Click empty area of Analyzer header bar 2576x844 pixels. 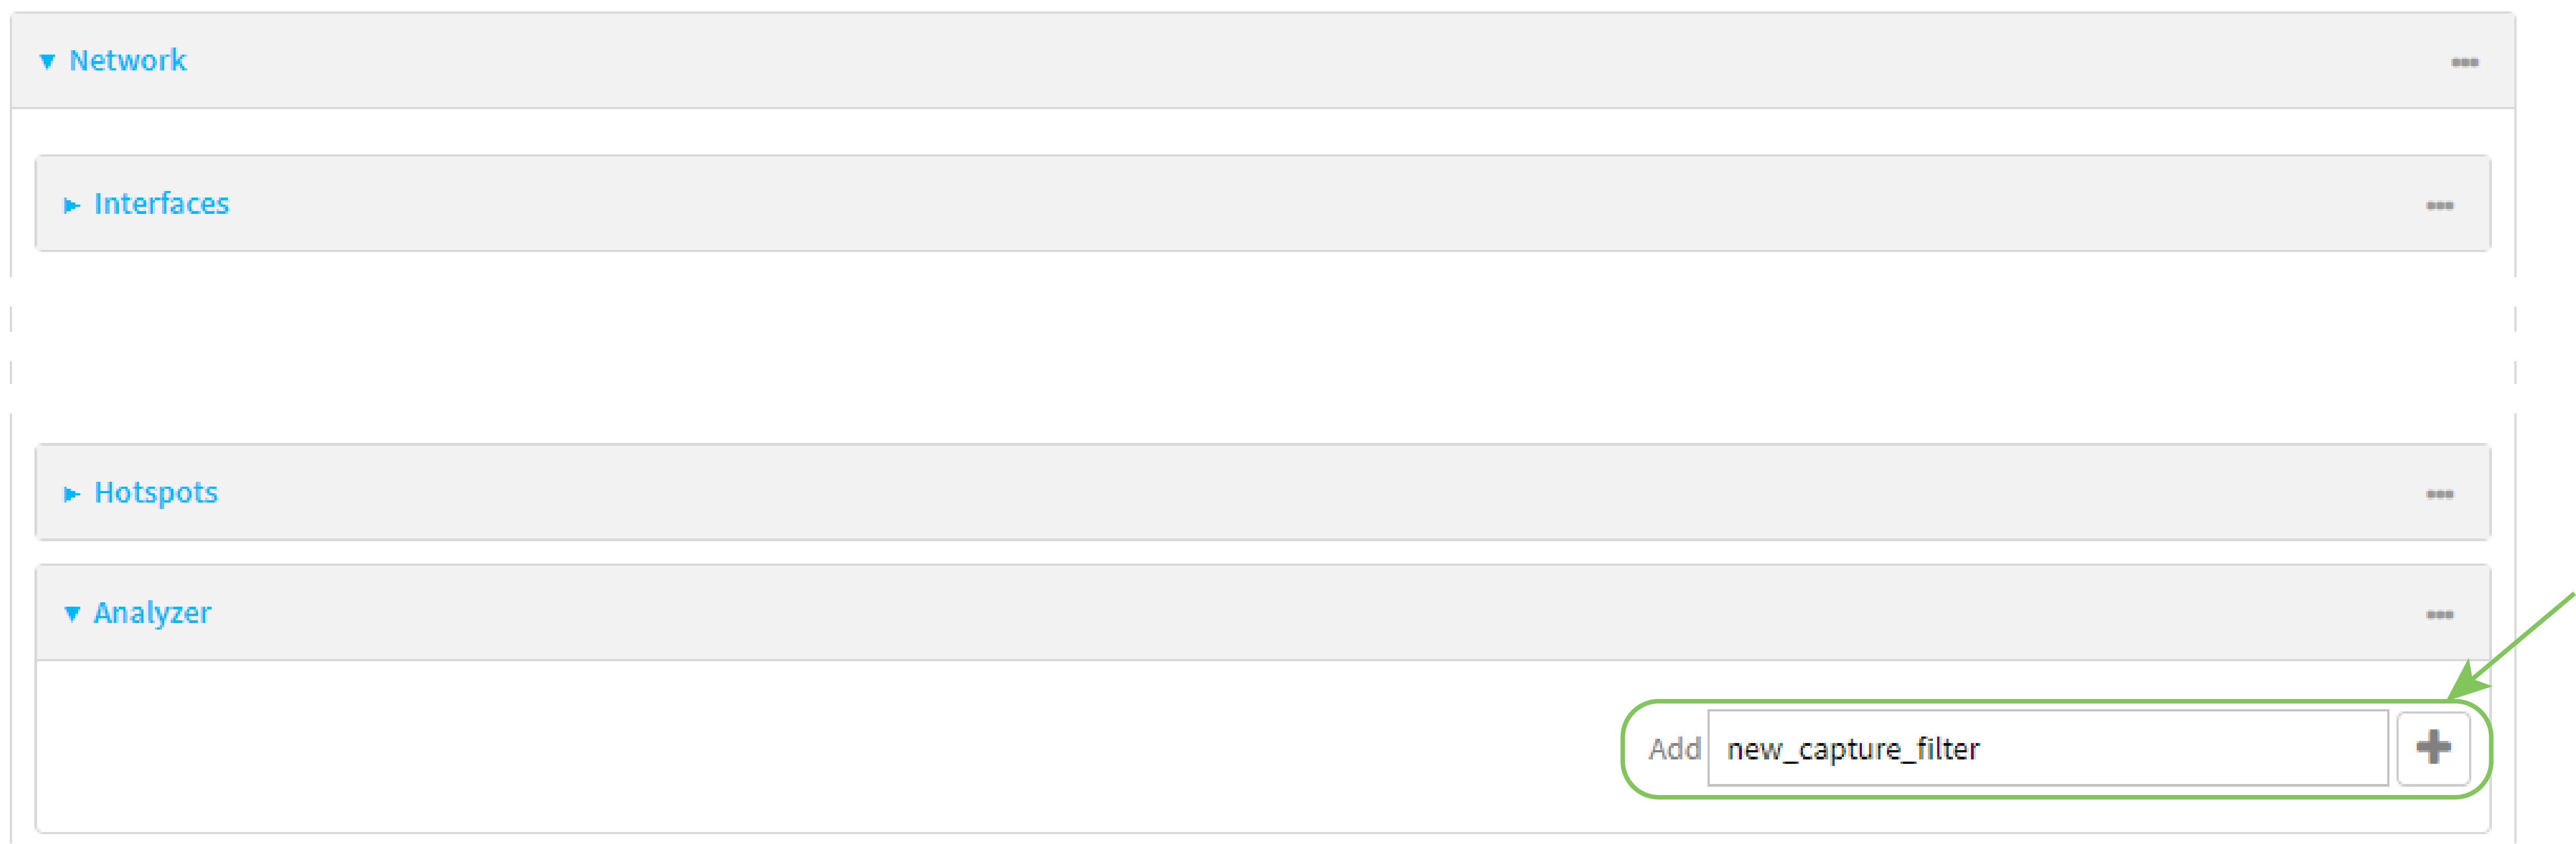[x=1200, y=613]
